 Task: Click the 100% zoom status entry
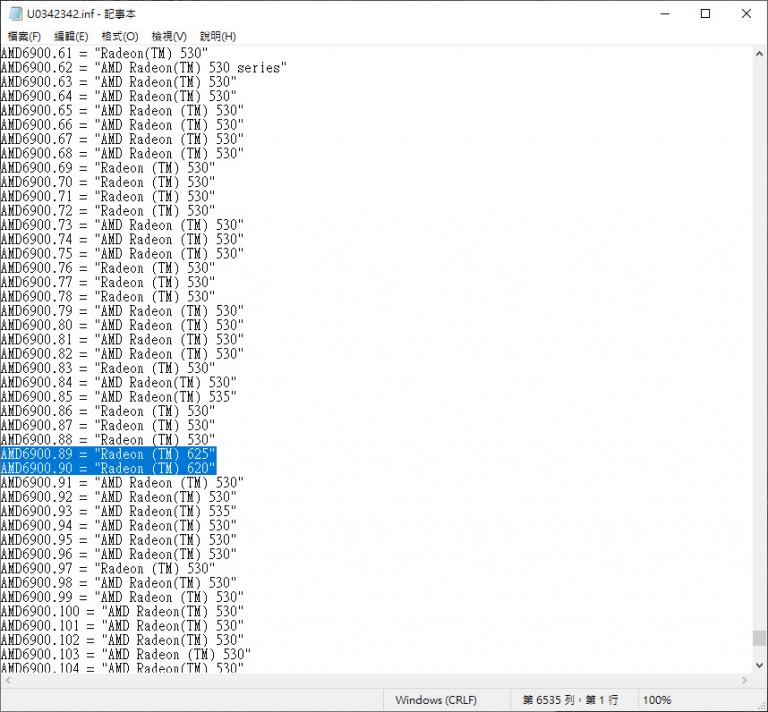[x=657, y=700]
